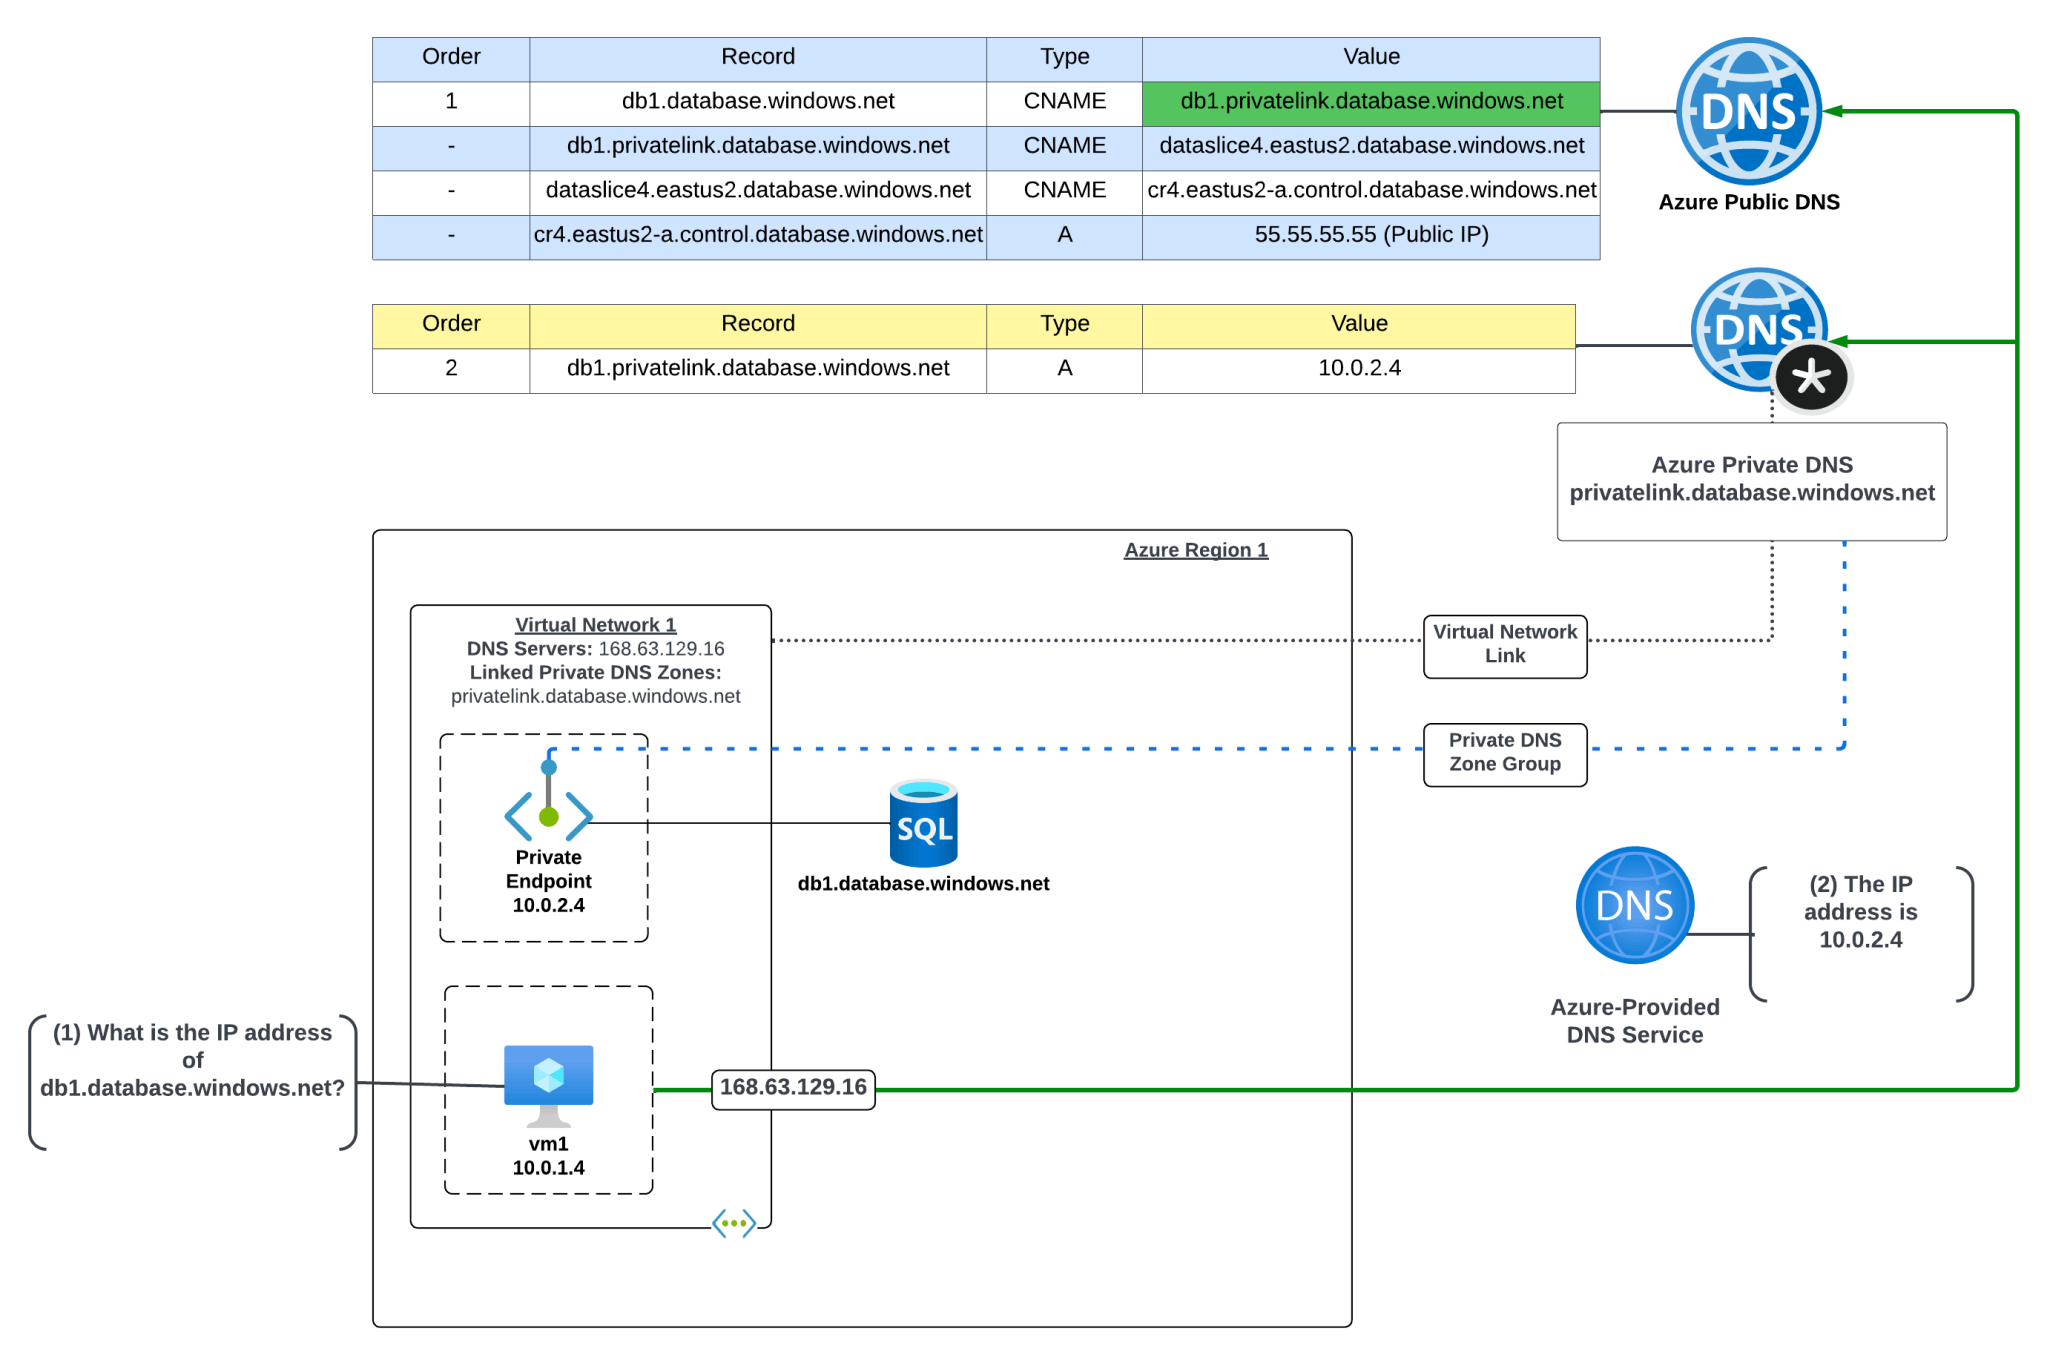
Task: Click the answer callout 'The IP address is 10.0.2.4'
Action: (x=1861, y=933)
